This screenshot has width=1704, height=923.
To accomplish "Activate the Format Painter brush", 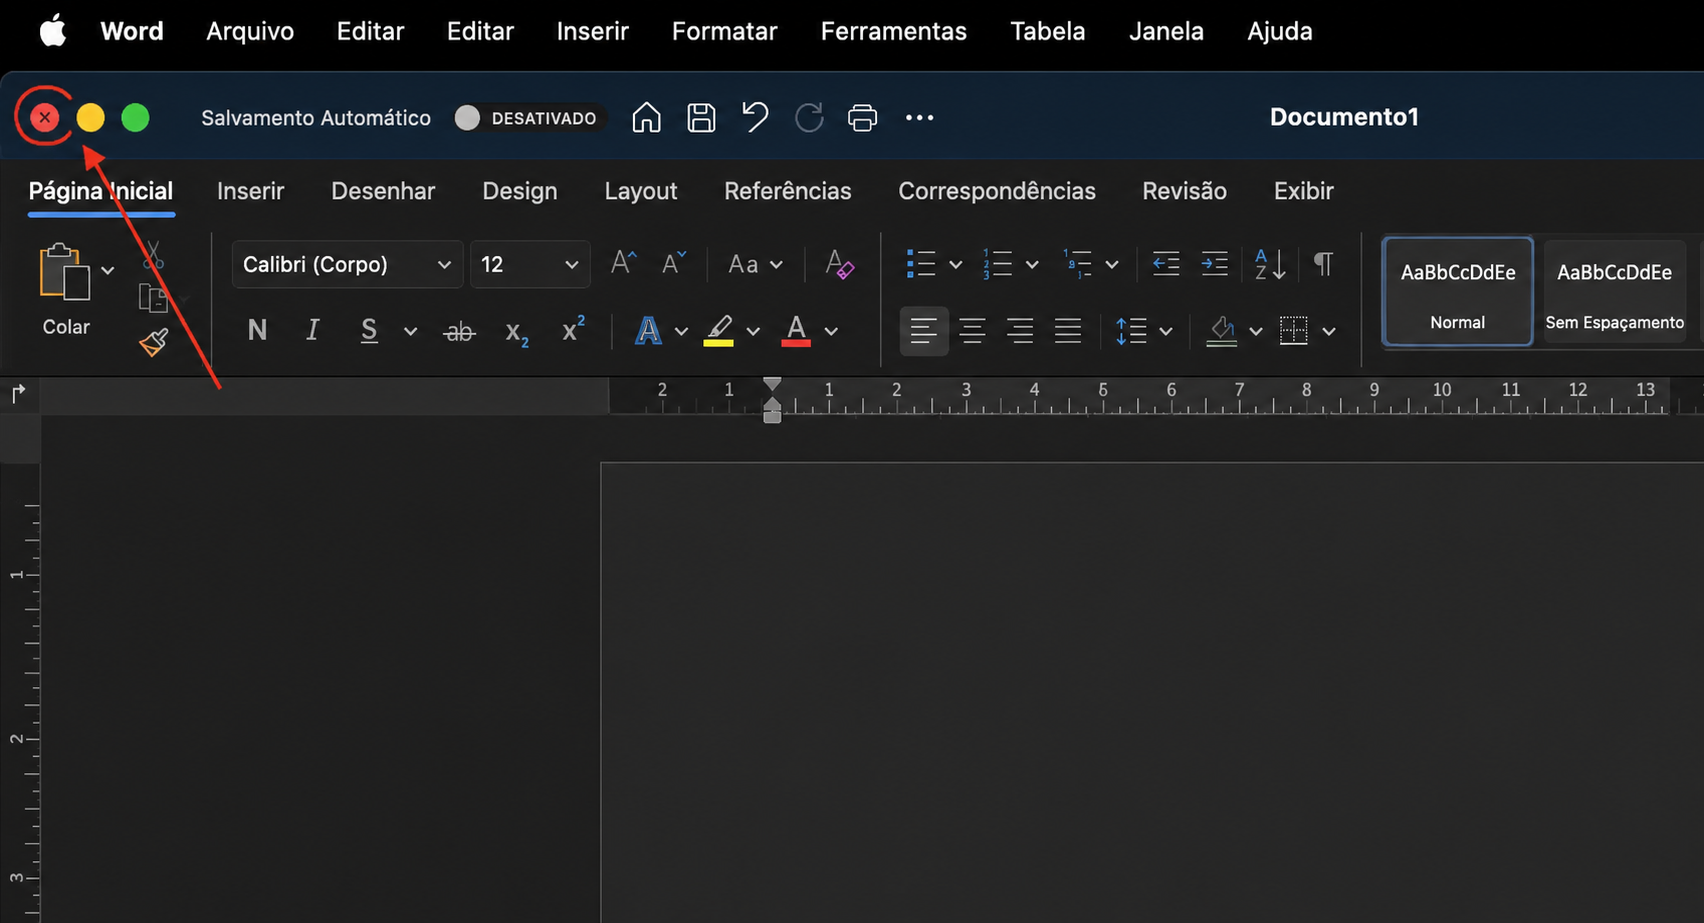I will [153, 342].
